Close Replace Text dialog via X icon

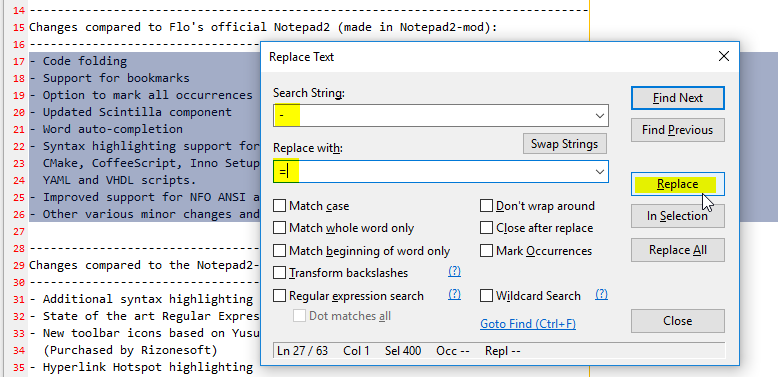coord(724,57)
